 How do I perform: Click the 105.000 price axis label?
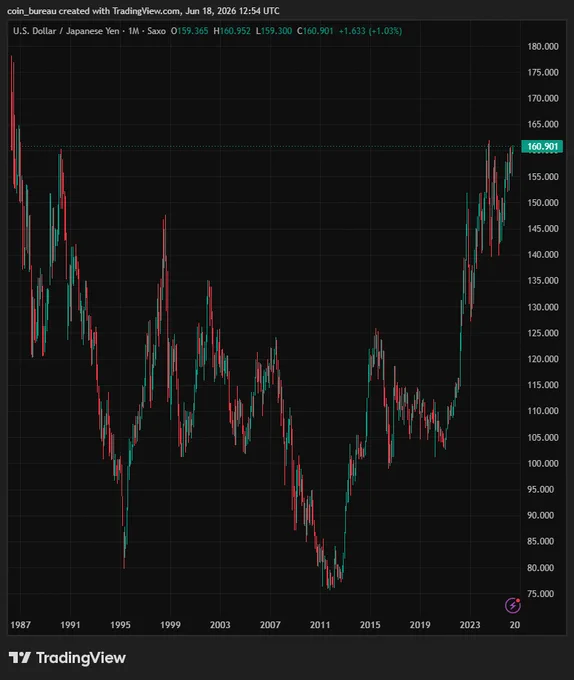click(x=543, y=438)
